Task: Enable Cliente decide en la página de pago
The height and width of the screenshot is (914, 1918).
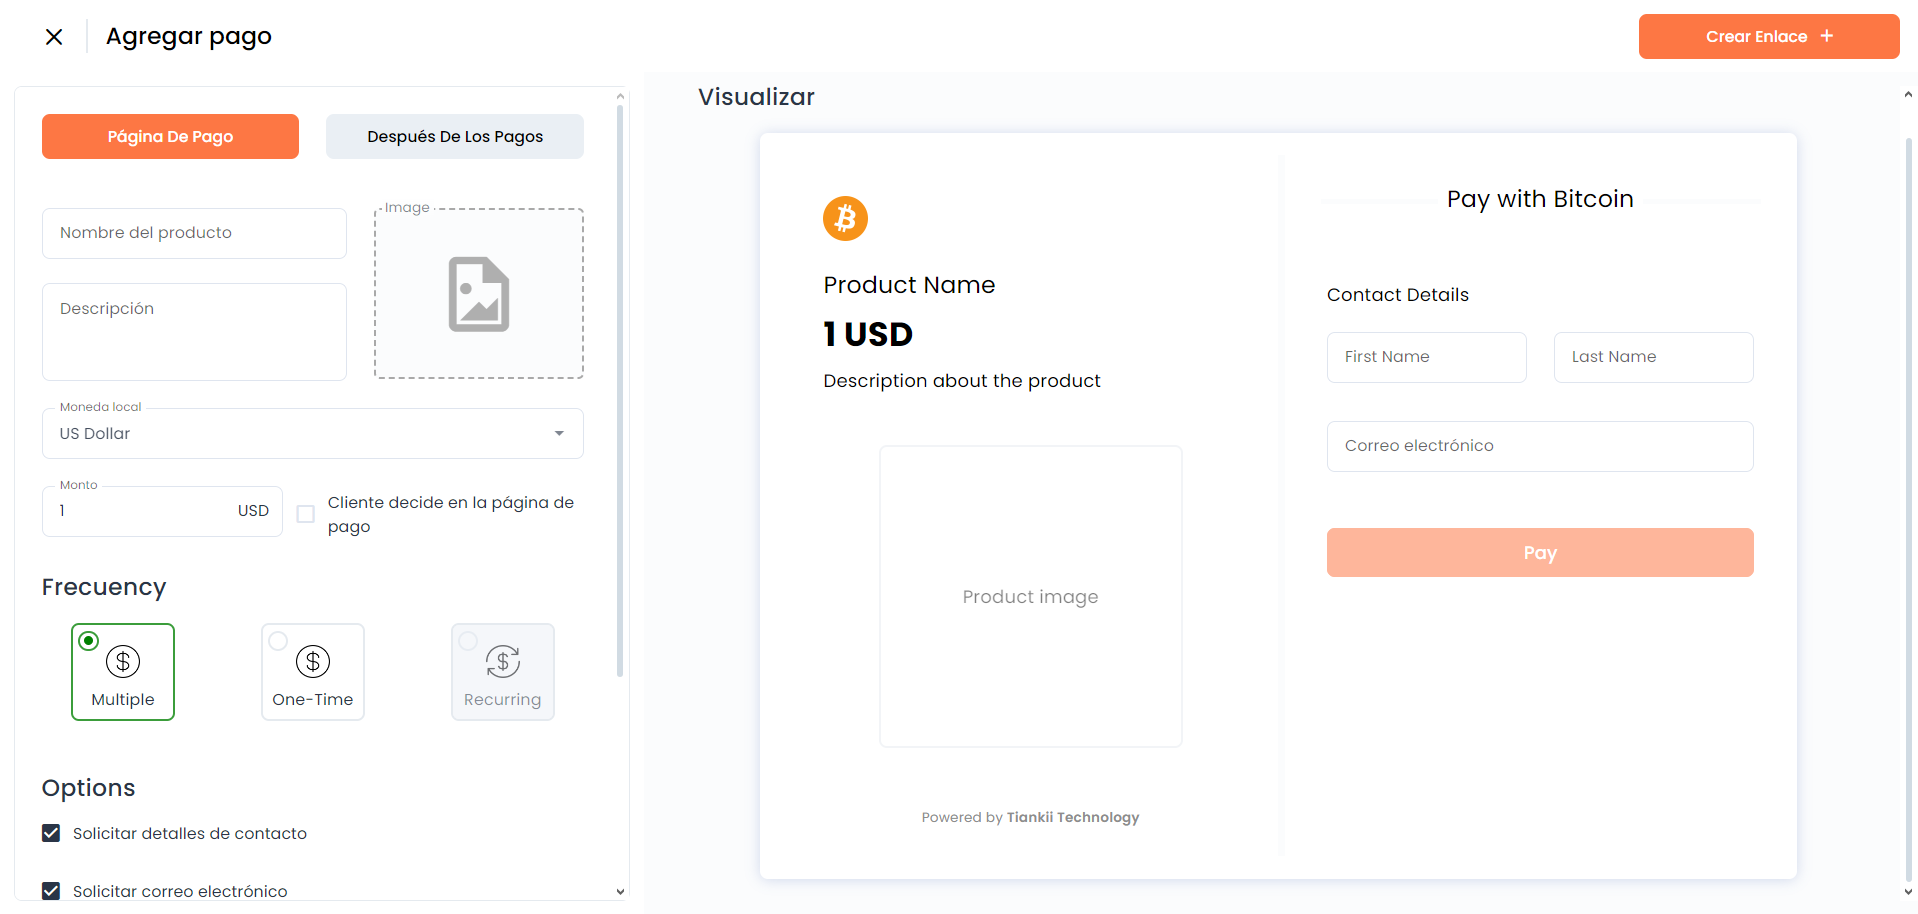Action: pyautogui.click(x=306, y=514)
